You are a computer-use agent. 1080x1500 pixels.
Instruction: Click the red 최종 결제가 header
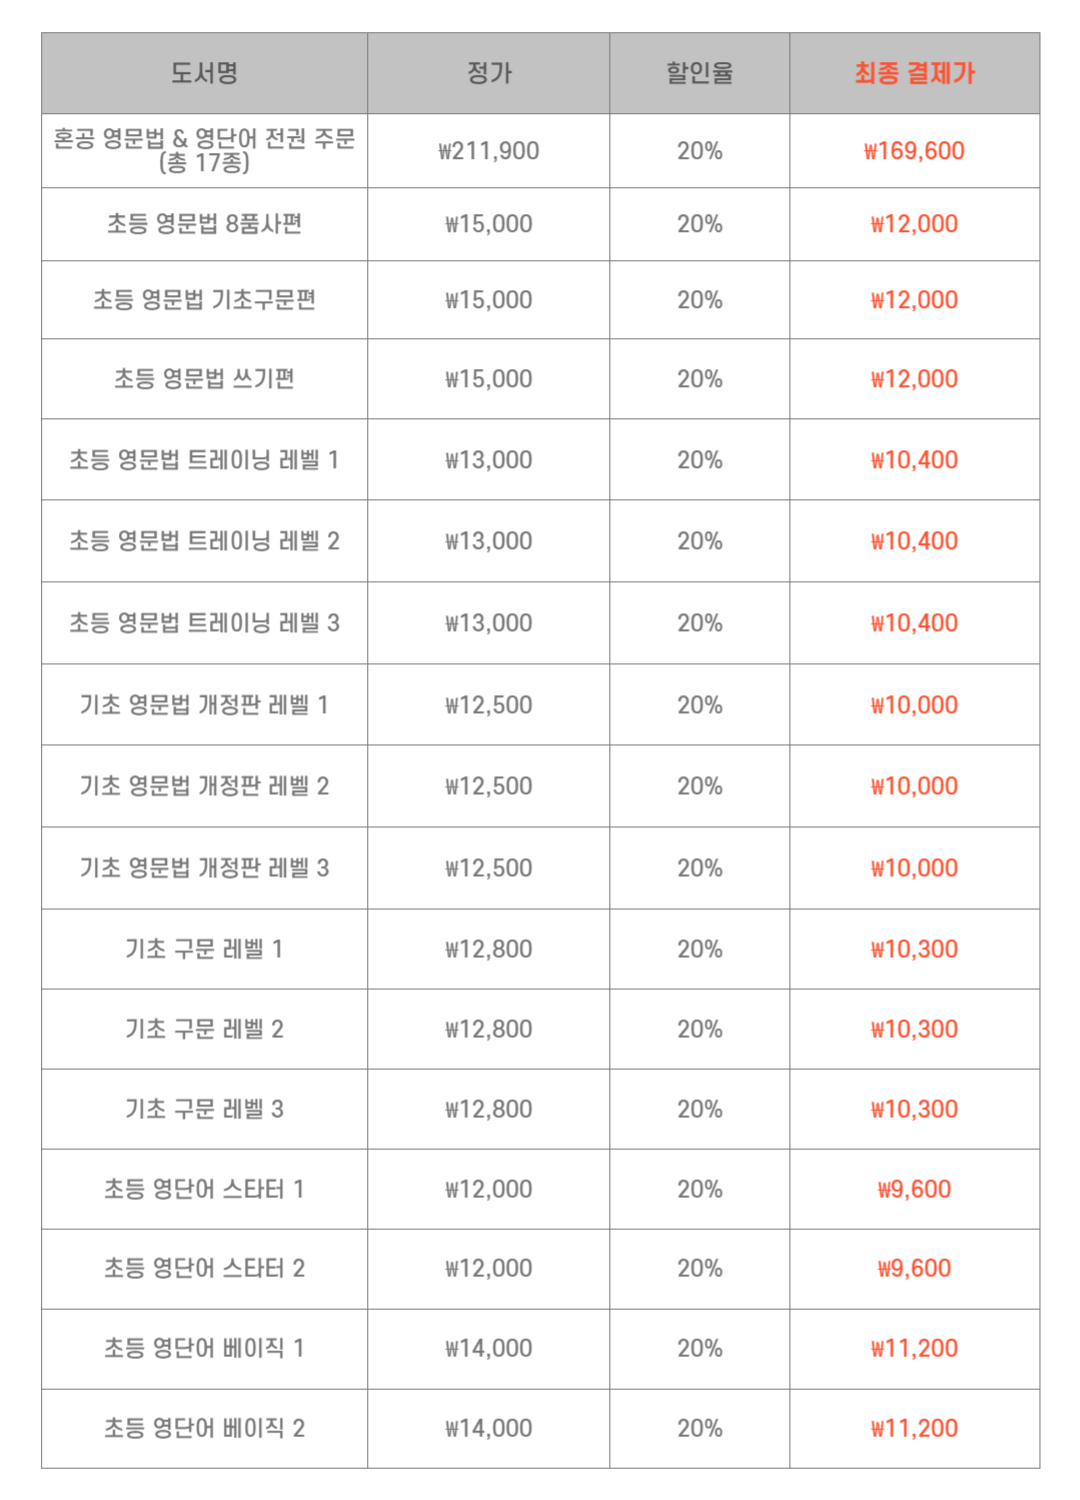[x=914, y=73]
